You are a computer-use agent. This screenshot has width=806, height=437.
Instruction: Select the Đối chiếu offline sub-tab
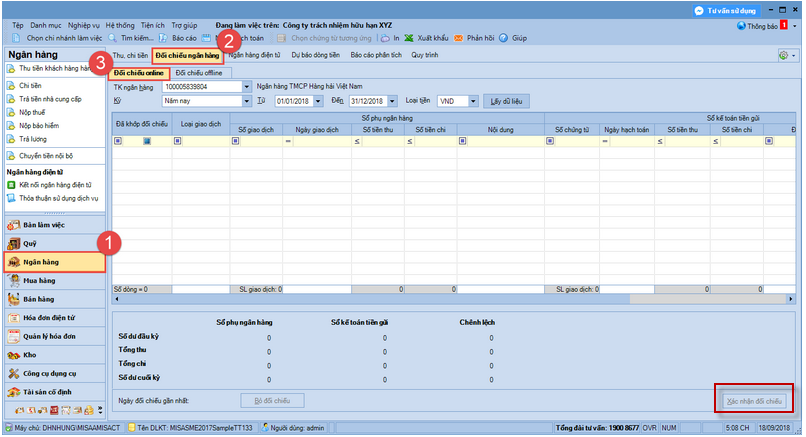199,73
